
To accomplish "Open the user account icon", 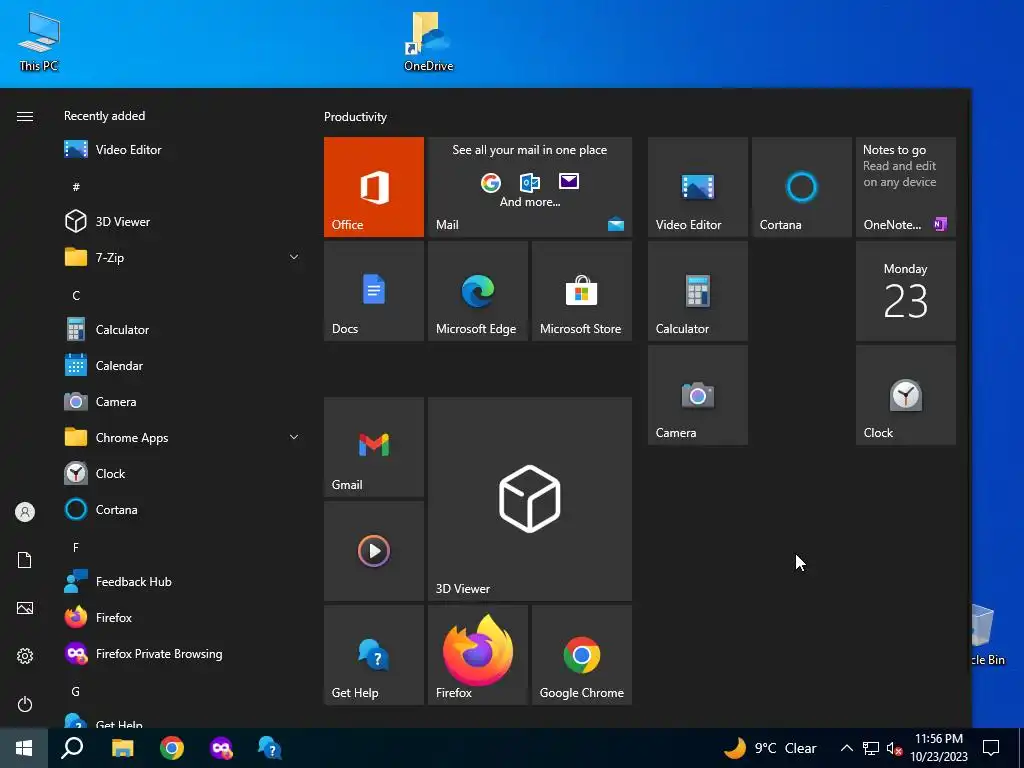I will click(x=25, y=512).
